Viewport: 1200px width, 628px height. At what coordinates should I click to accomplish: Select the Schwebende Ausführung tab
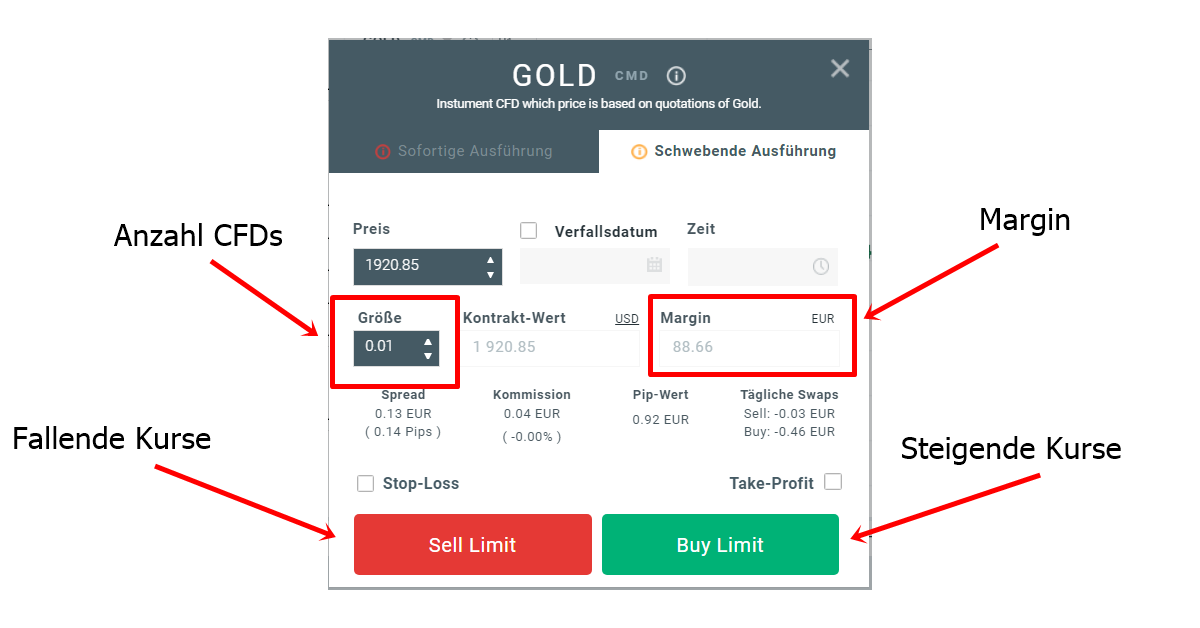click(734, 151)
